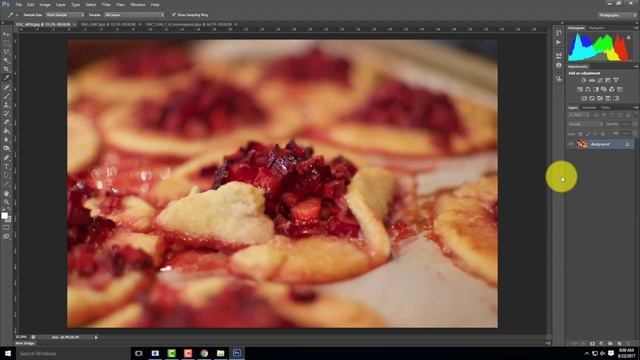
Task: Switch to second document tab
Action: pos(108,24)
